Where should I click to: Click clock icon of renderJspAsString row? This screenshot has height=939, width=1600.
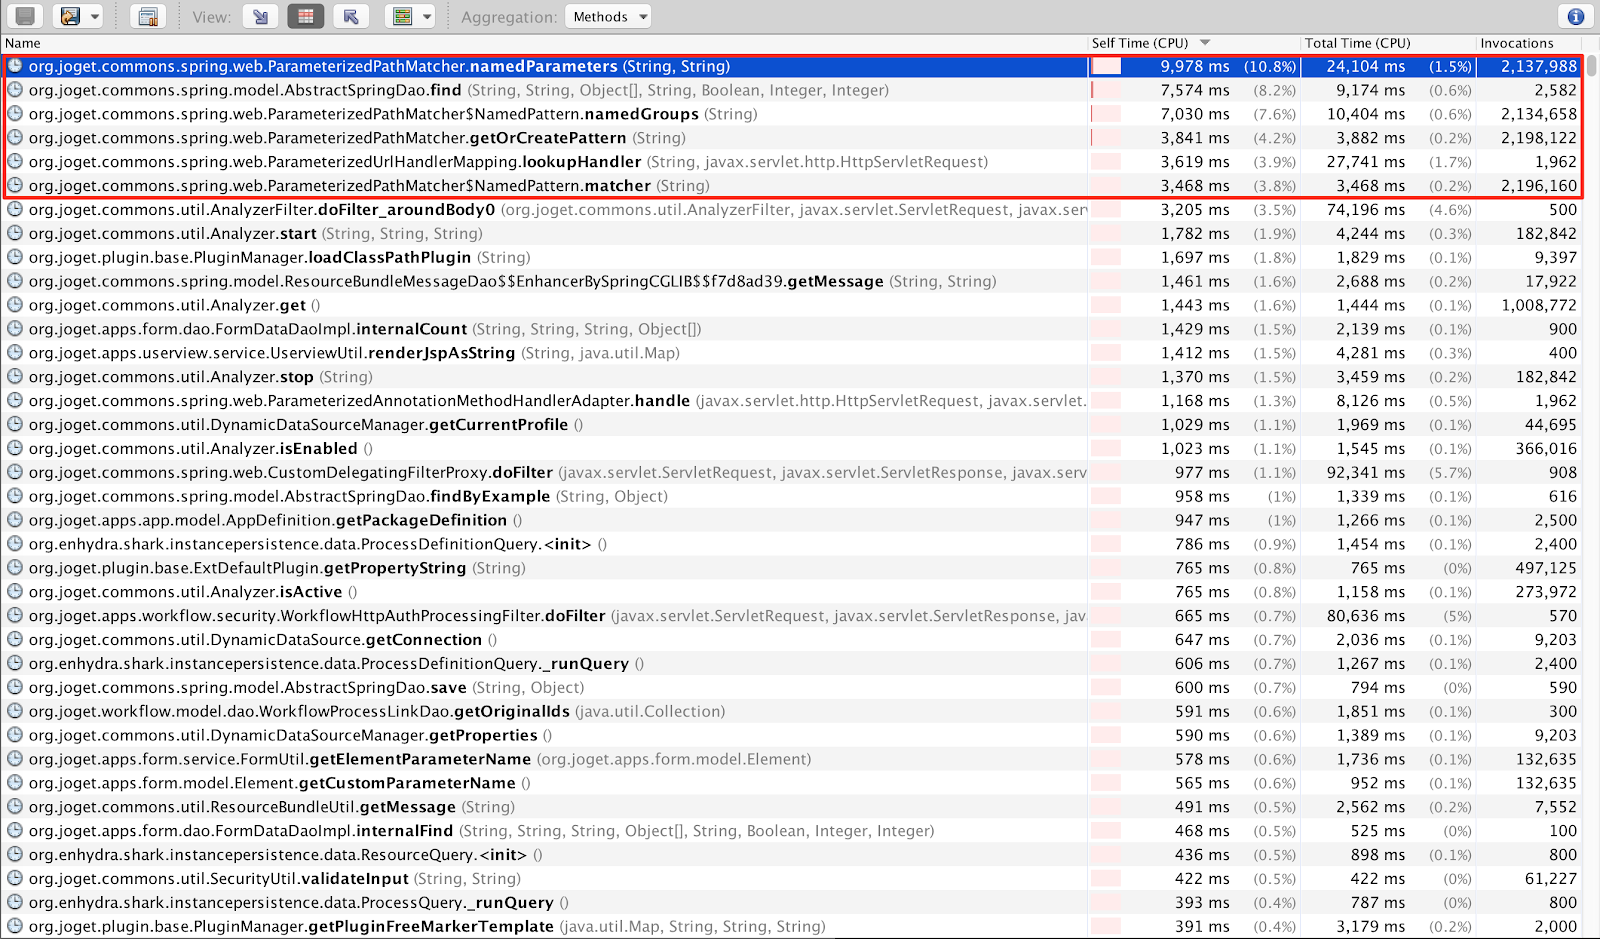coord(15,353)
